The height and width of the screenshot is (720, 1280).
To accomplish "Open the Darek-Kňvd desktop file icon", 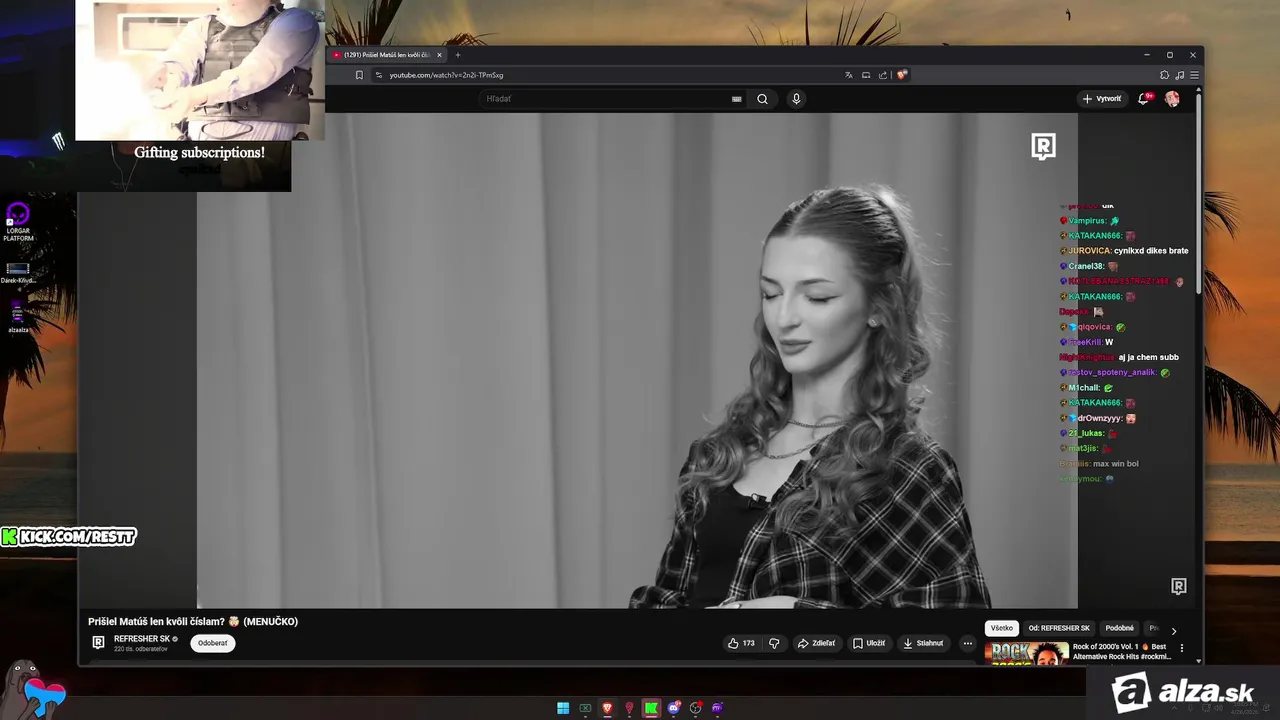I will click(18, 272).
